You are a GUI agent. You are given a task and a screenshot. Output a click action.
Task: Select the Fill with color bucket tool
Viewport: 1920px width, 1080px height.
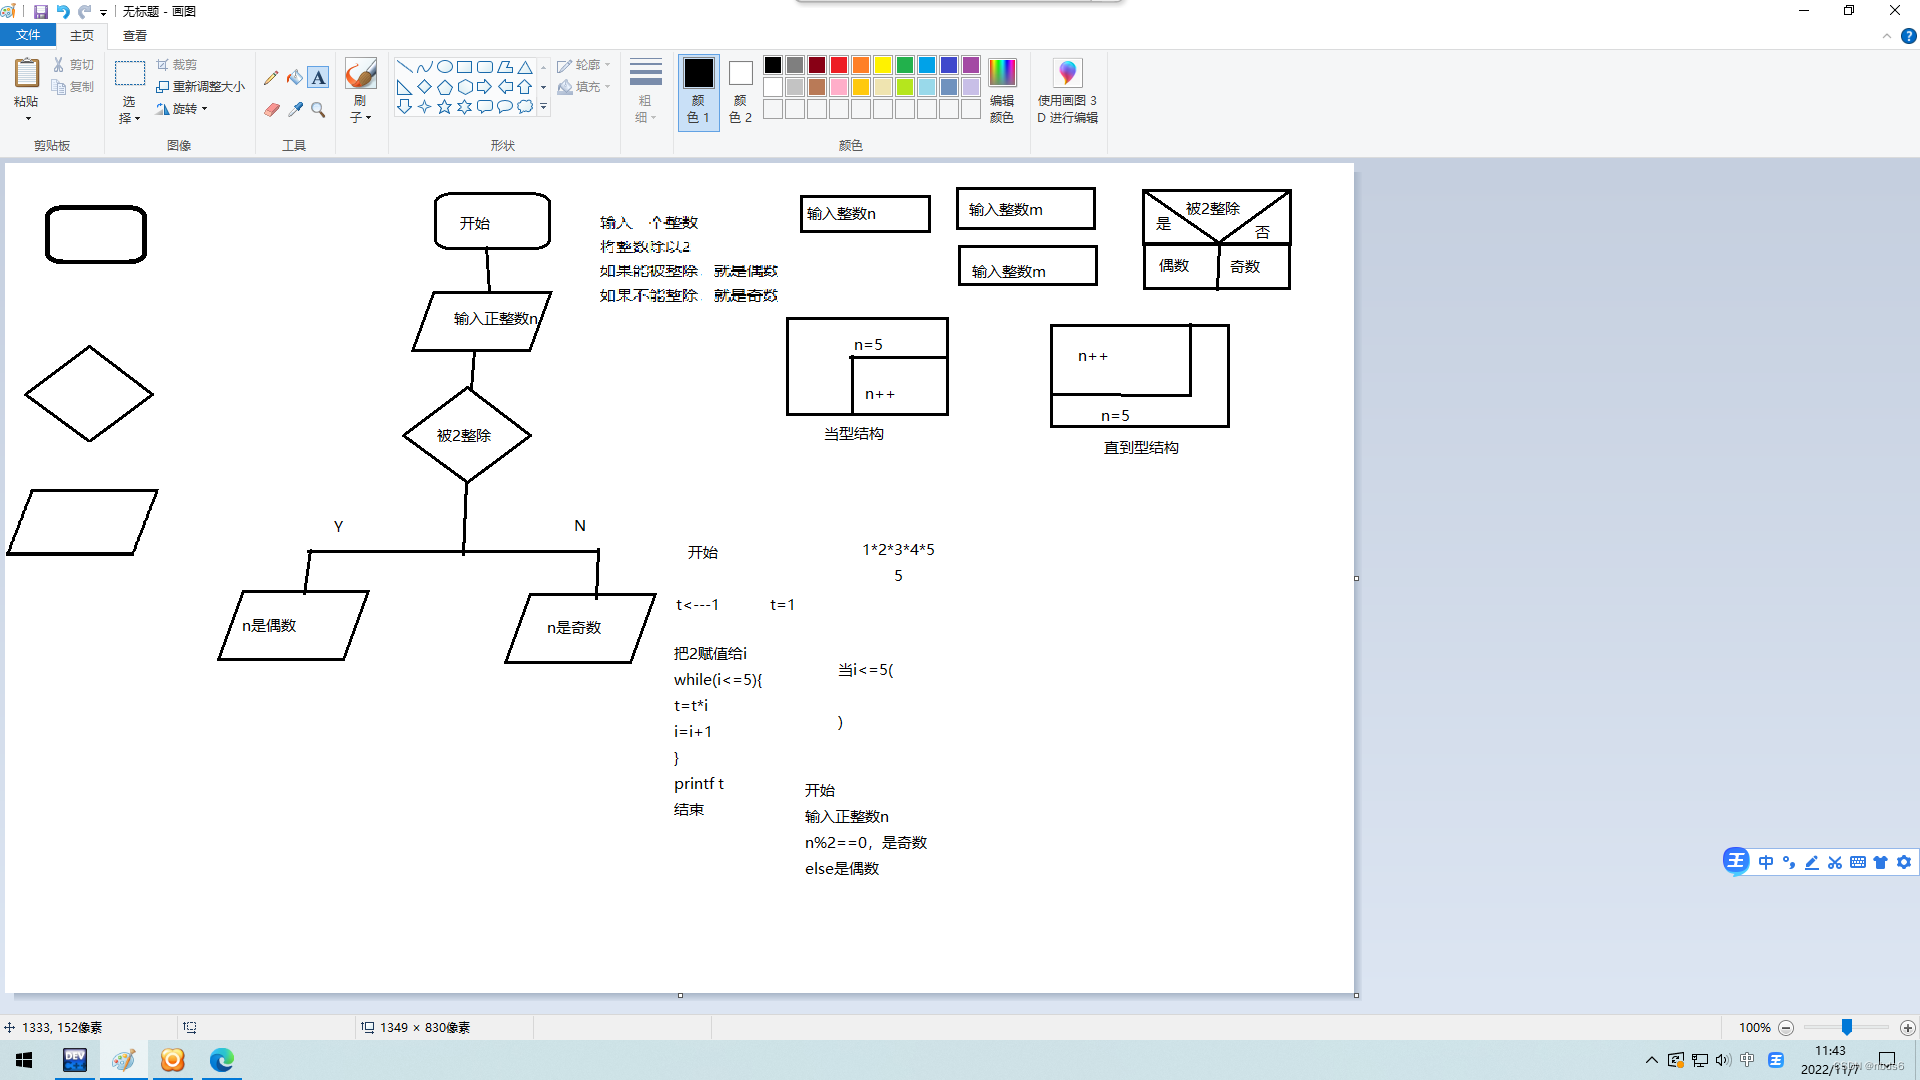coord(295,78)
